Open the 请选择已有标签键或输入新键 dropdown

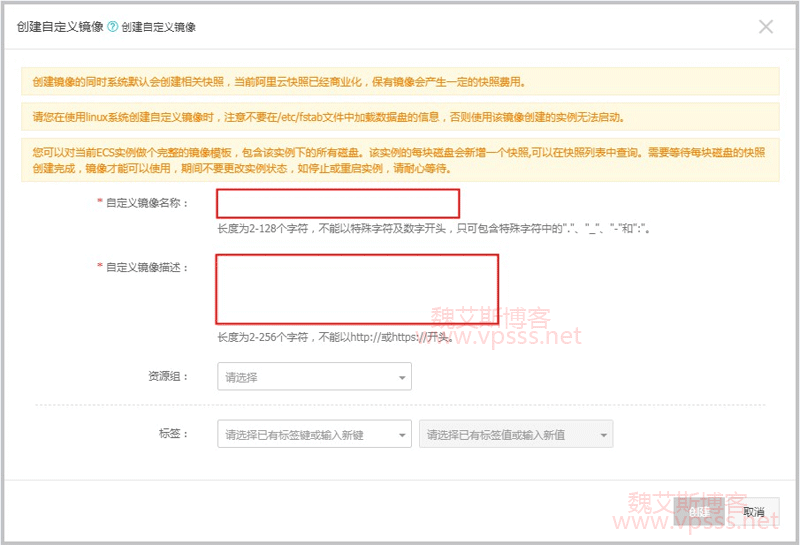[x=314, y=434]
